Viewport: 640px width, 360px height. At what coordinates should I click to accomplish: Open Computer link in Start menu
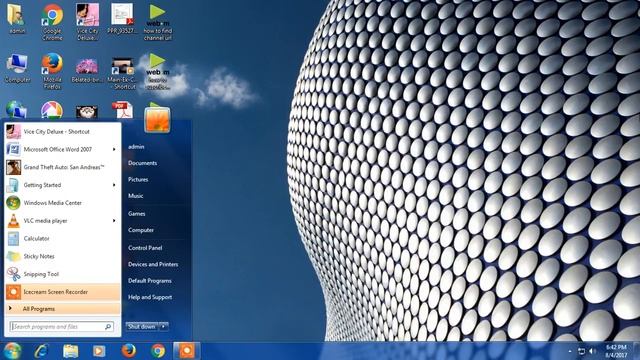(141, 230)
